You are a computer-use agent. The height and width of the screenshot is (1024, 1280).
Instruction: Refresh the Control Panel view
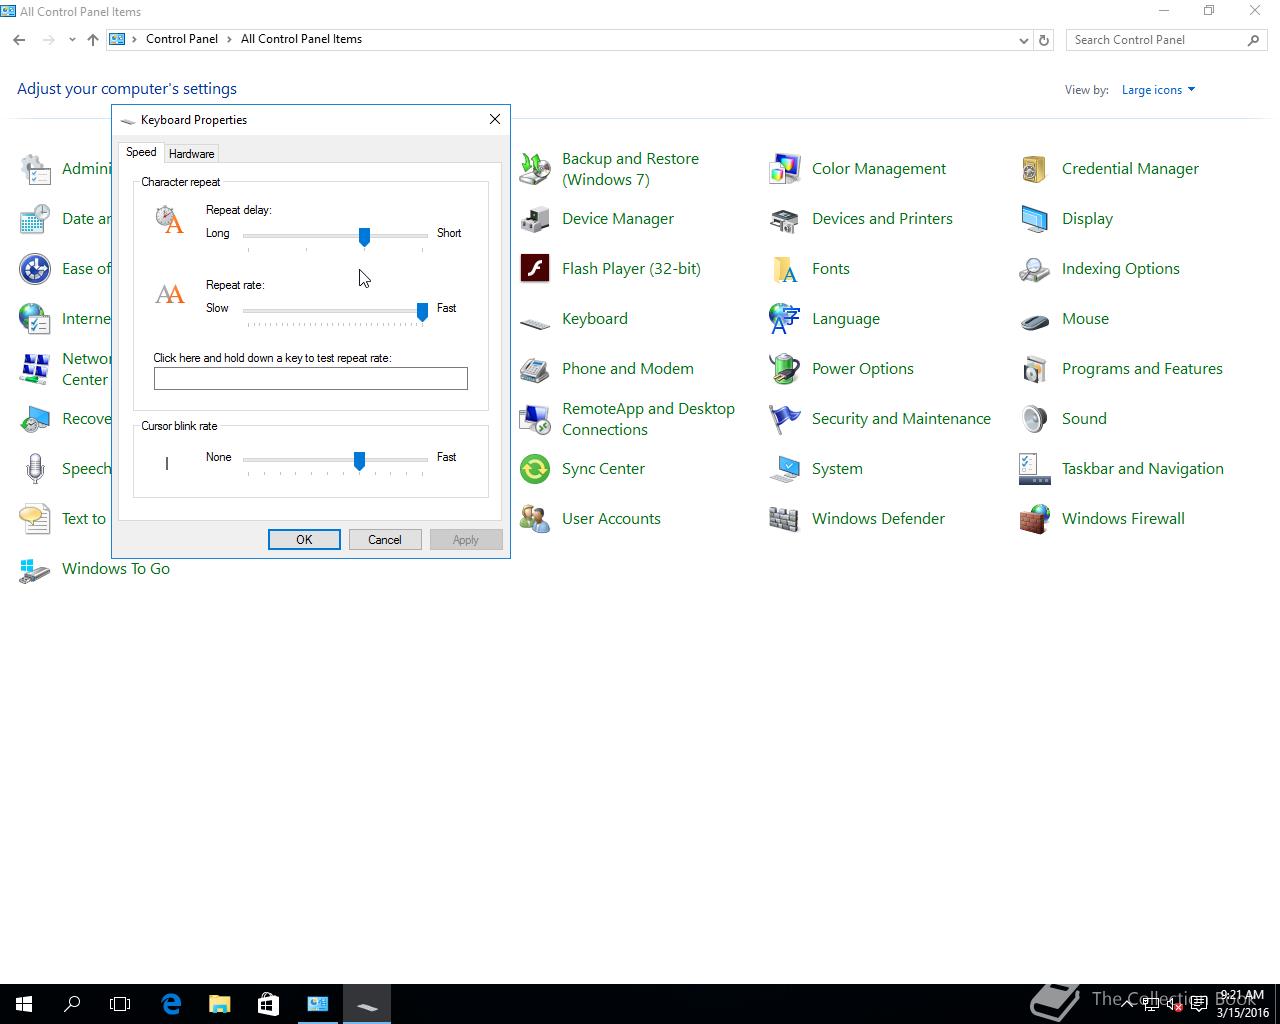point(1044,40)
